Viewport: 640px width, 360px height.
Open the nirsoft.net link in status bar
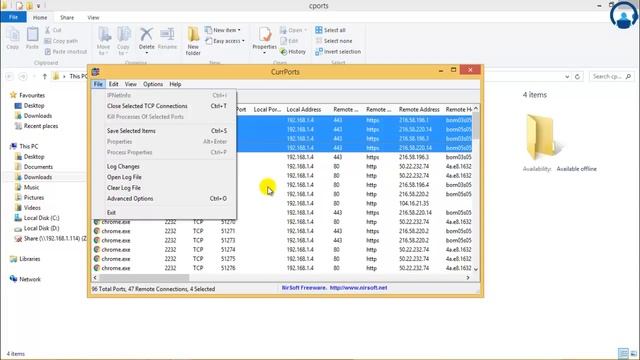[x=358, y=288]
